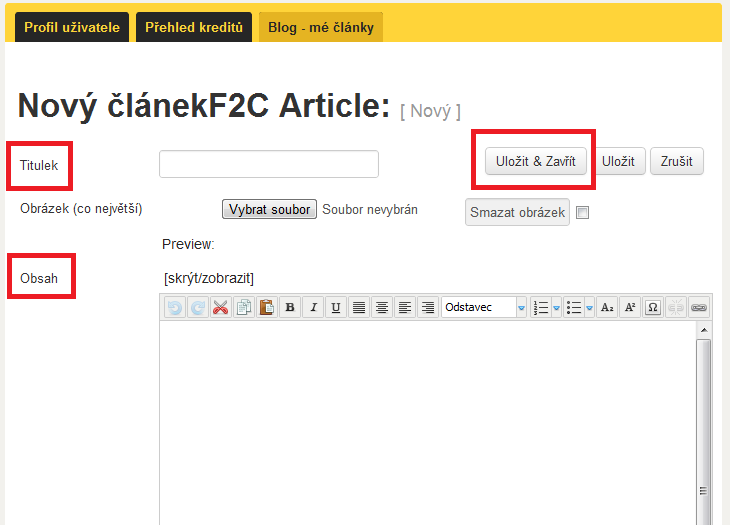Justify text alignment
This screenshot has height=525, width=730.
(x=359, y=308)
